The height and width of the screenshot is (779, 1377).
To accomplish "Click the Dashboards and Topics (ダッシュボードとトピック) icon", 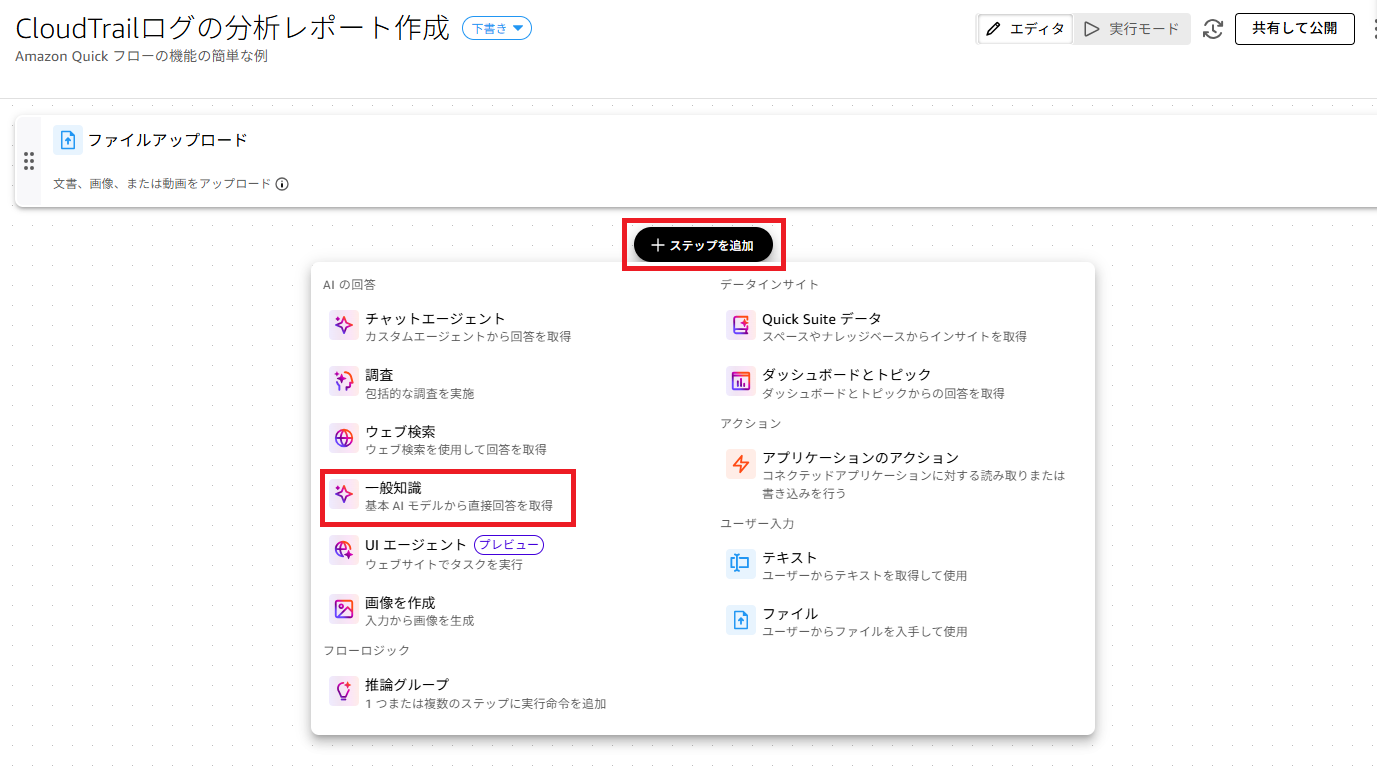I will (741, 381).
